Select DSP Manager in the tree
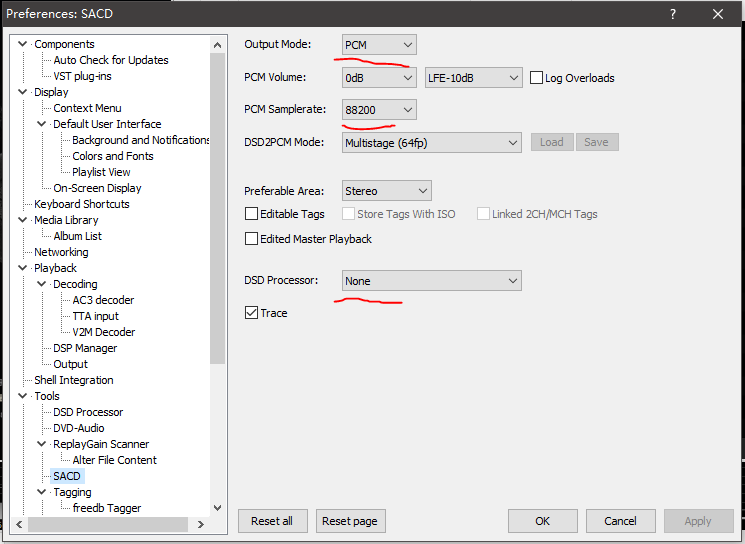Image resolution: width=745 pixels, height=544 pixels. coord(85,348)
